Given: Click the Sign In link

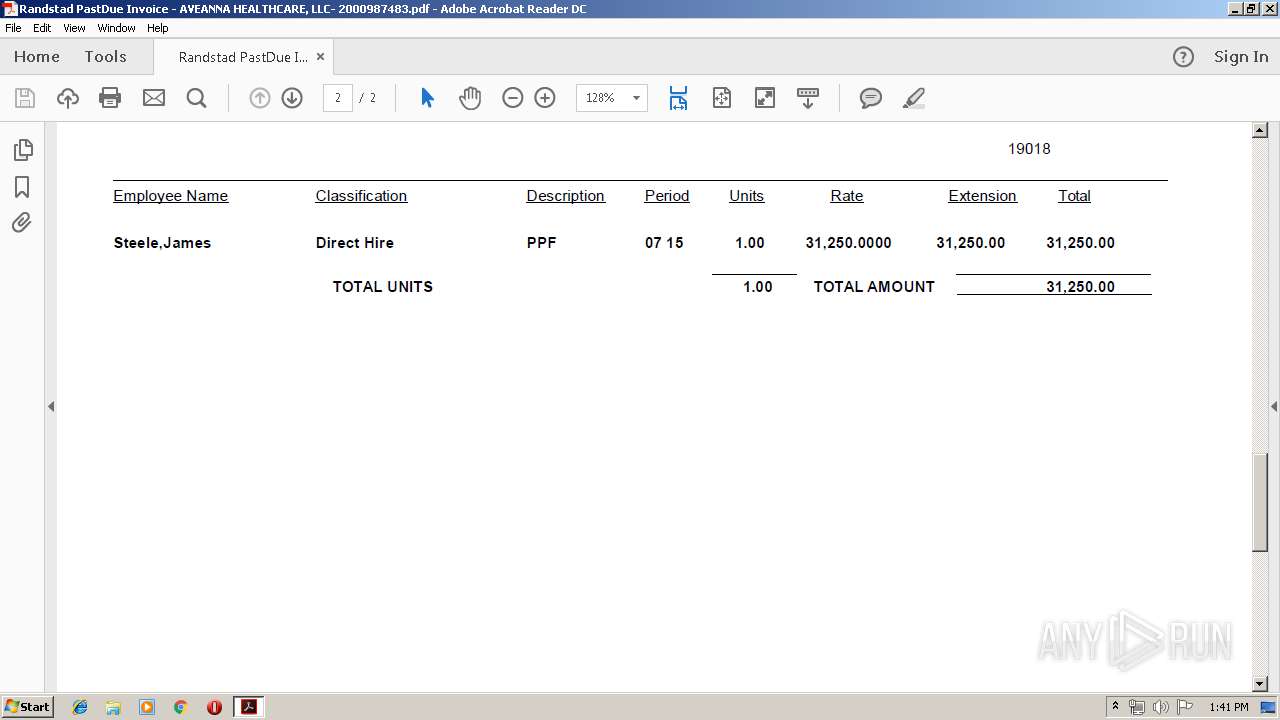Looking at the screenshot, I should (x=1241, y=57).
